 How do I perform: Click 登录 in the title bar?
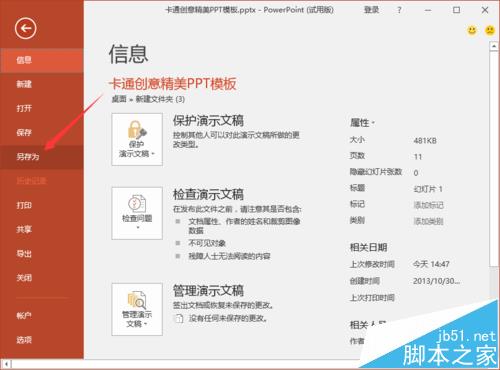371,10
